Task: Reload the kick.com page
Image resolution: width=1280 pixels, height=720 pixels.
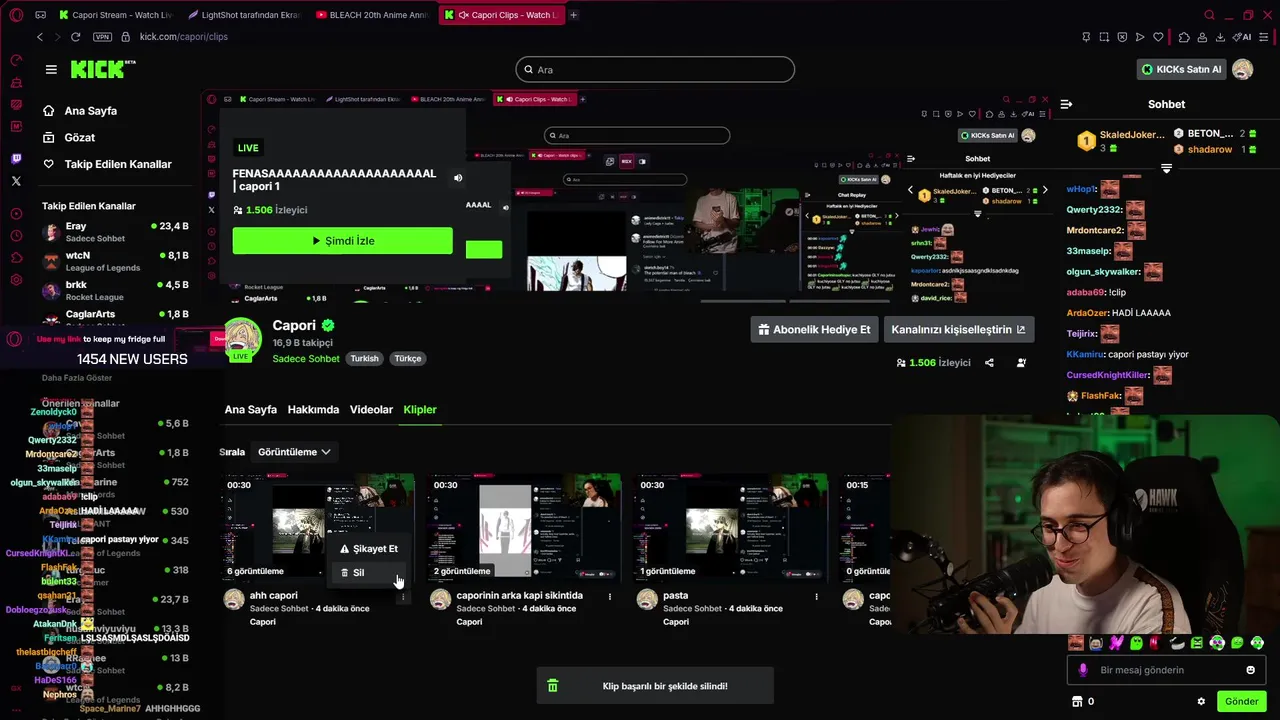Action: click(x=75, y=37)
